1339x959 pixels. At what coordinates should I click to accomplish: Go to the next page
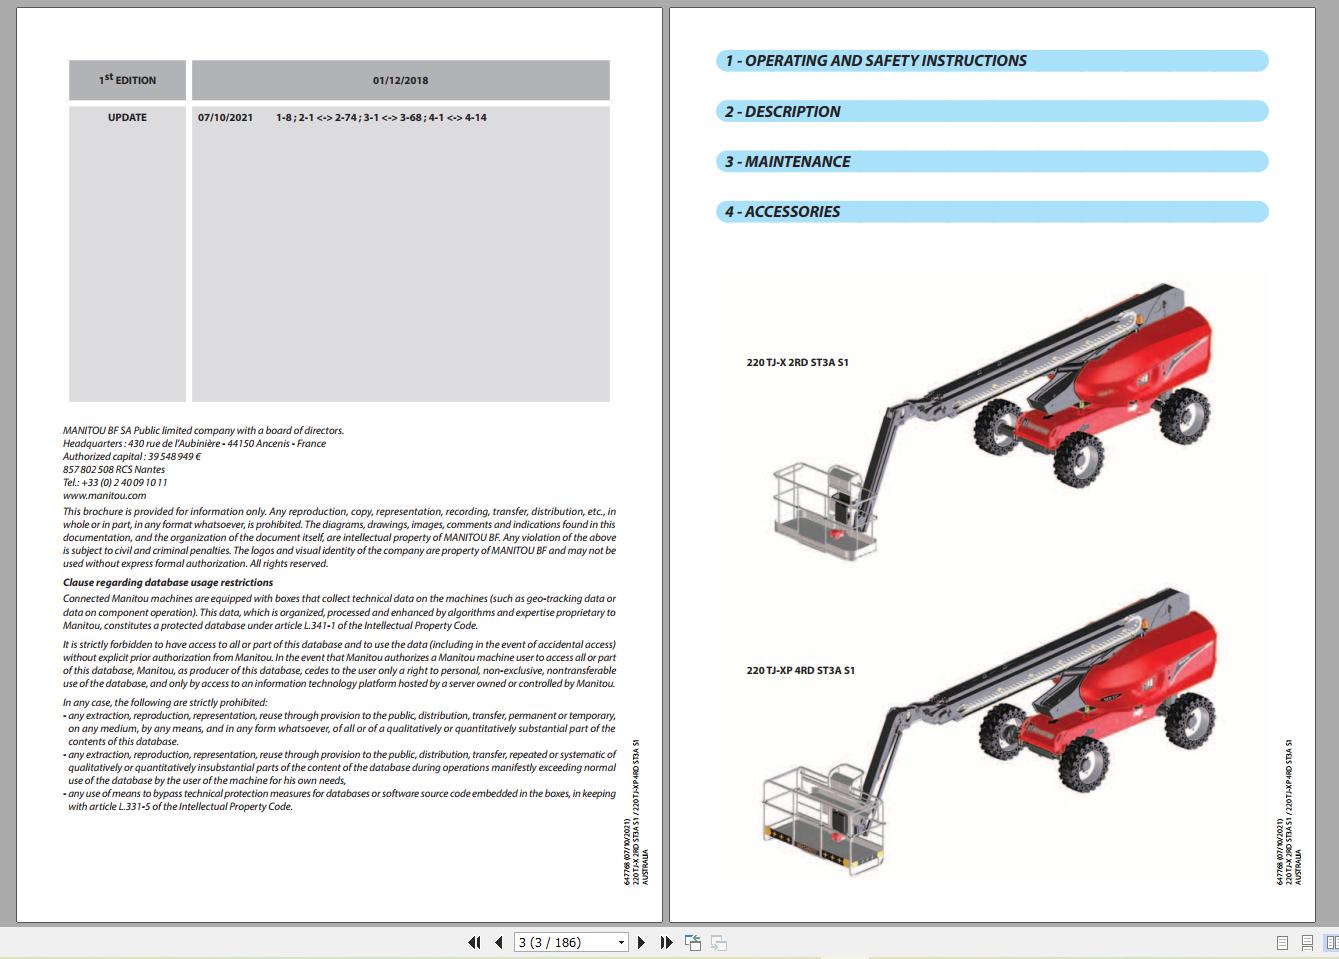coord(641,942)
